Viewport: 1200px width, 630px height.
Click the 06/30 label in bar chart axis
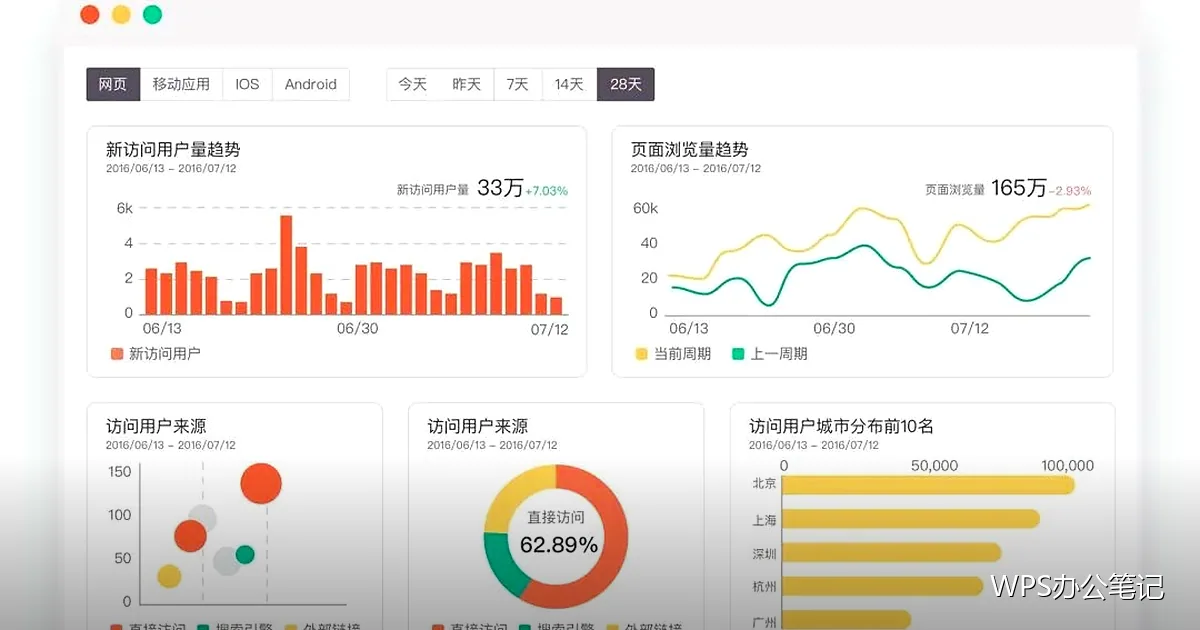pyautogui.click(x=357, y=328)
